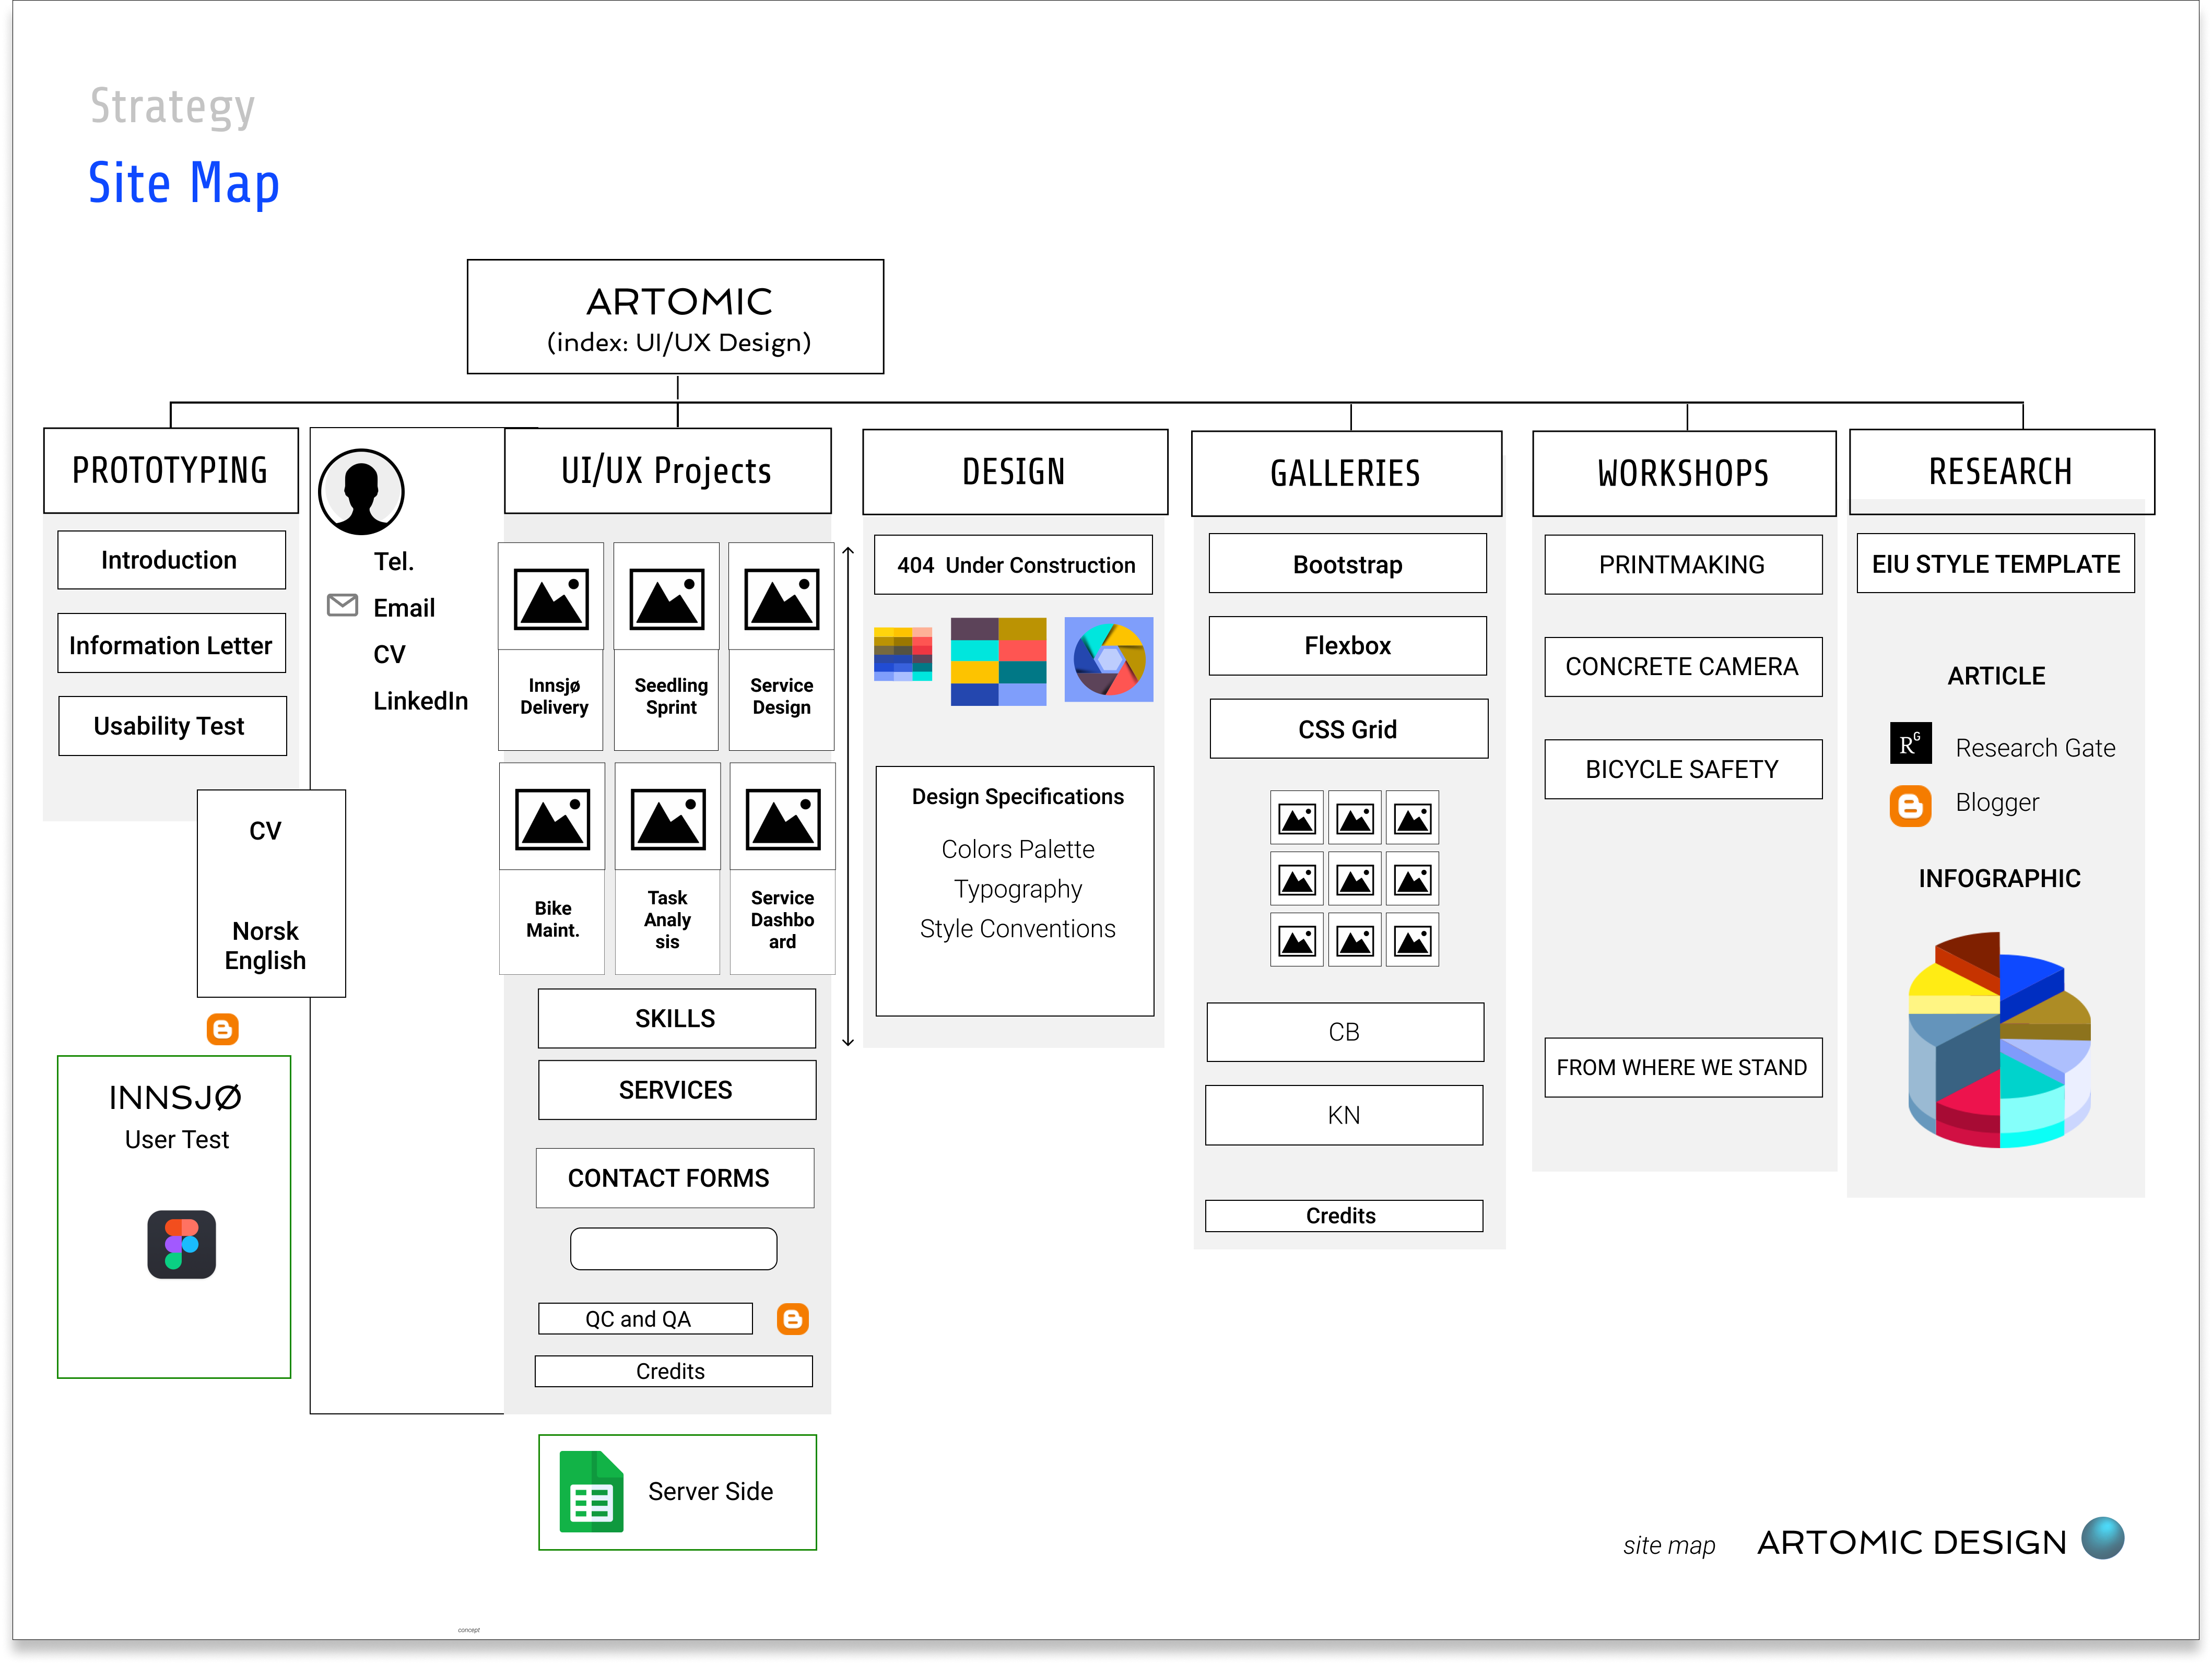Screen dimensions: 2212x1665
Task: Click the CB gallery box
Action: click(1345, 1032)
